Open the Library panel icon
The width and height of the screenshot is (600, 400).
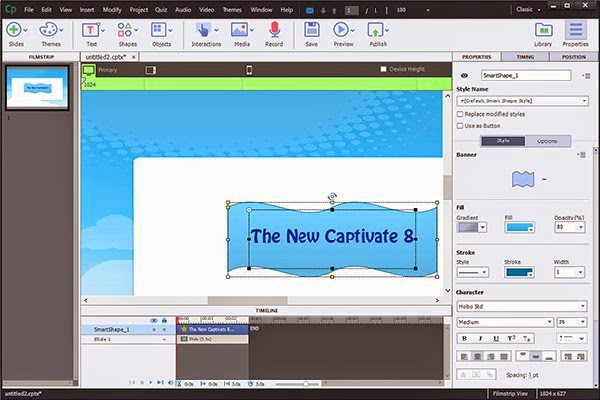coord(543,30)
